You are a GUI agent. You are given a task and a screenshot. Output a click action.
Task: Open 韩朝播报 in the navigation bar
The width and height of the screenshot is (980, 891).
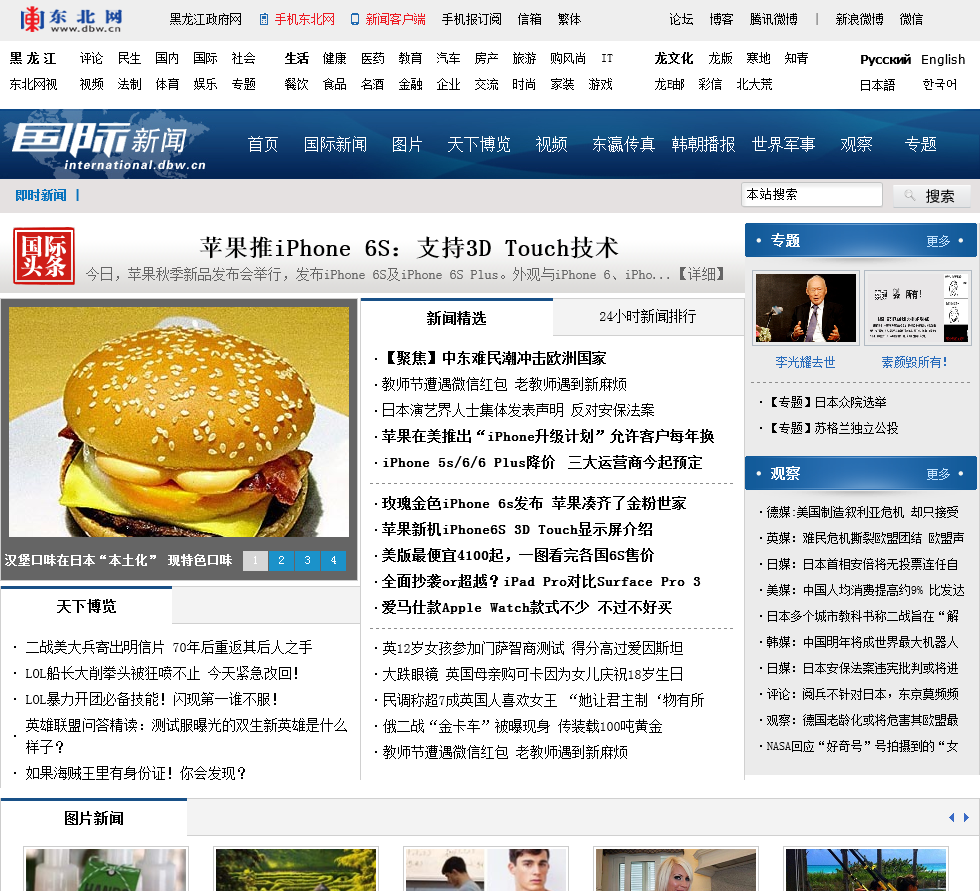point(703,145)
